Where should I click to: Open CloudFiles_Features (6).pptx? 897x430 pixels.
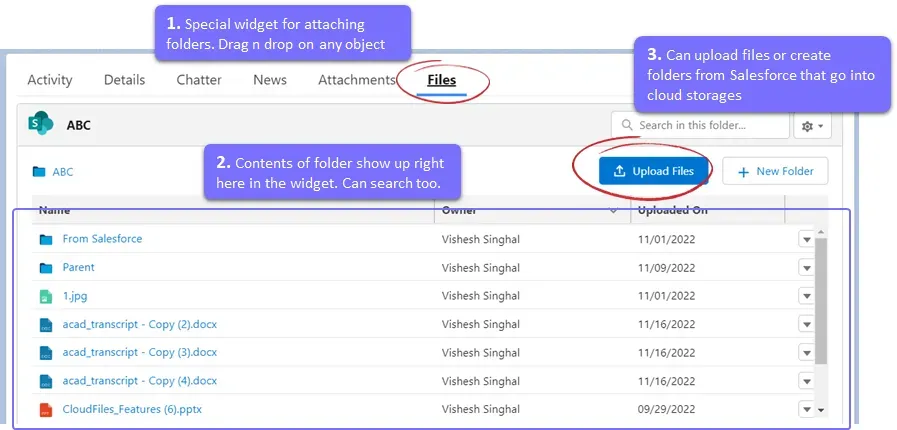132,409
